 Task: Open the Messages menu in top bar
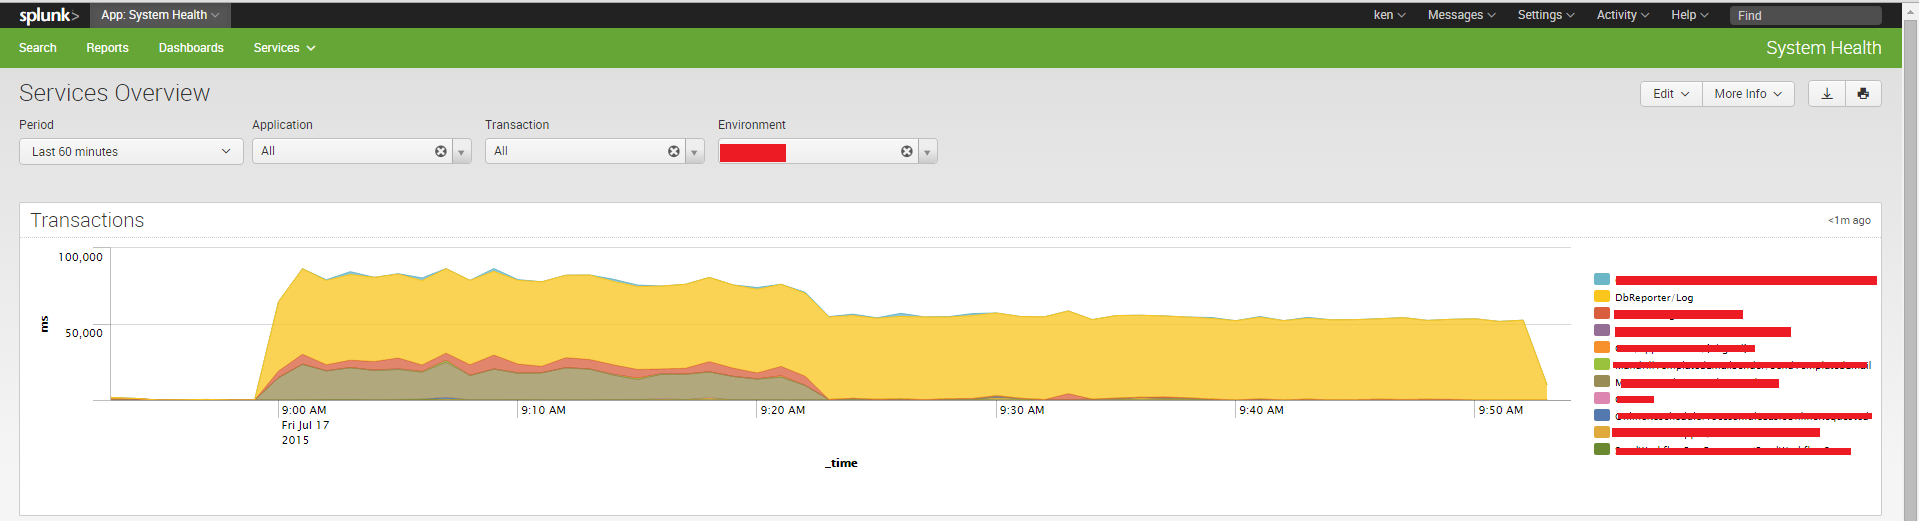1461,15
